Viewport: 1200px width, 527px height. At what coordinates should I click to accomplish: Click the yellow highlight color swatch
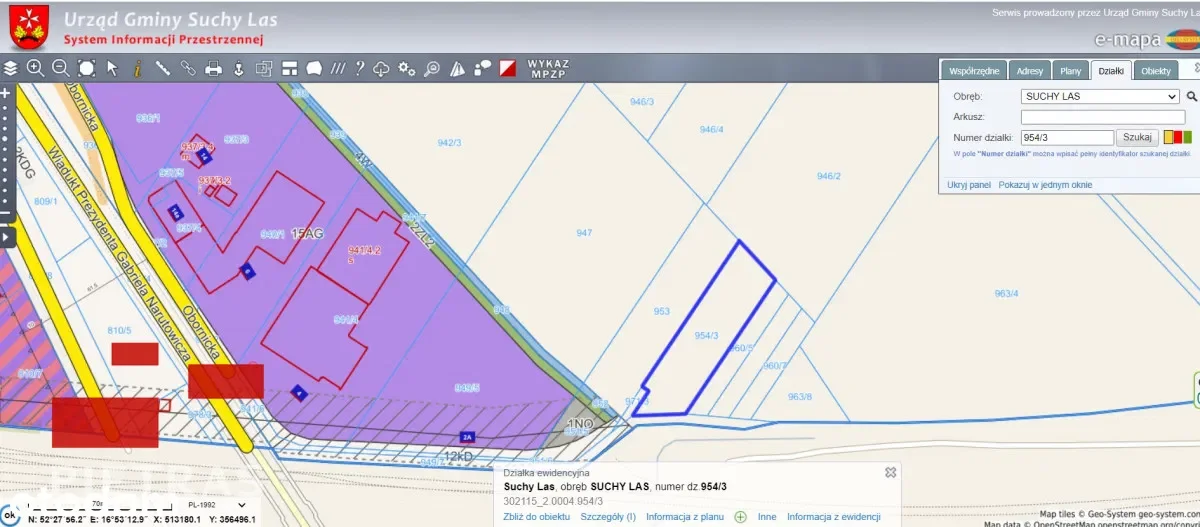(x=1168, y=137)
